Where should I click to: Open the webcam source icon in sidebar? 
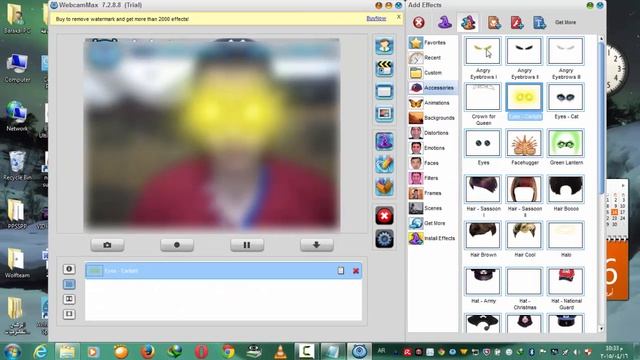click(384, 45)
